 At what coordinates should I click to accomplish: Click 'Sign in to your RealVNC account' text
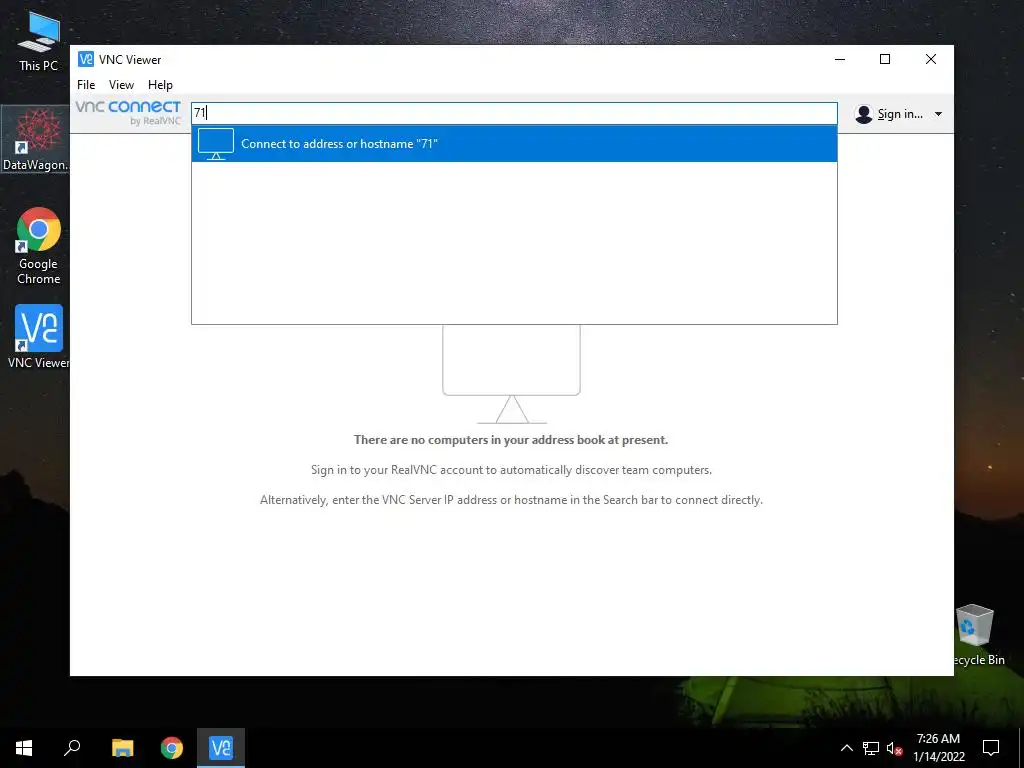(511, 470)
